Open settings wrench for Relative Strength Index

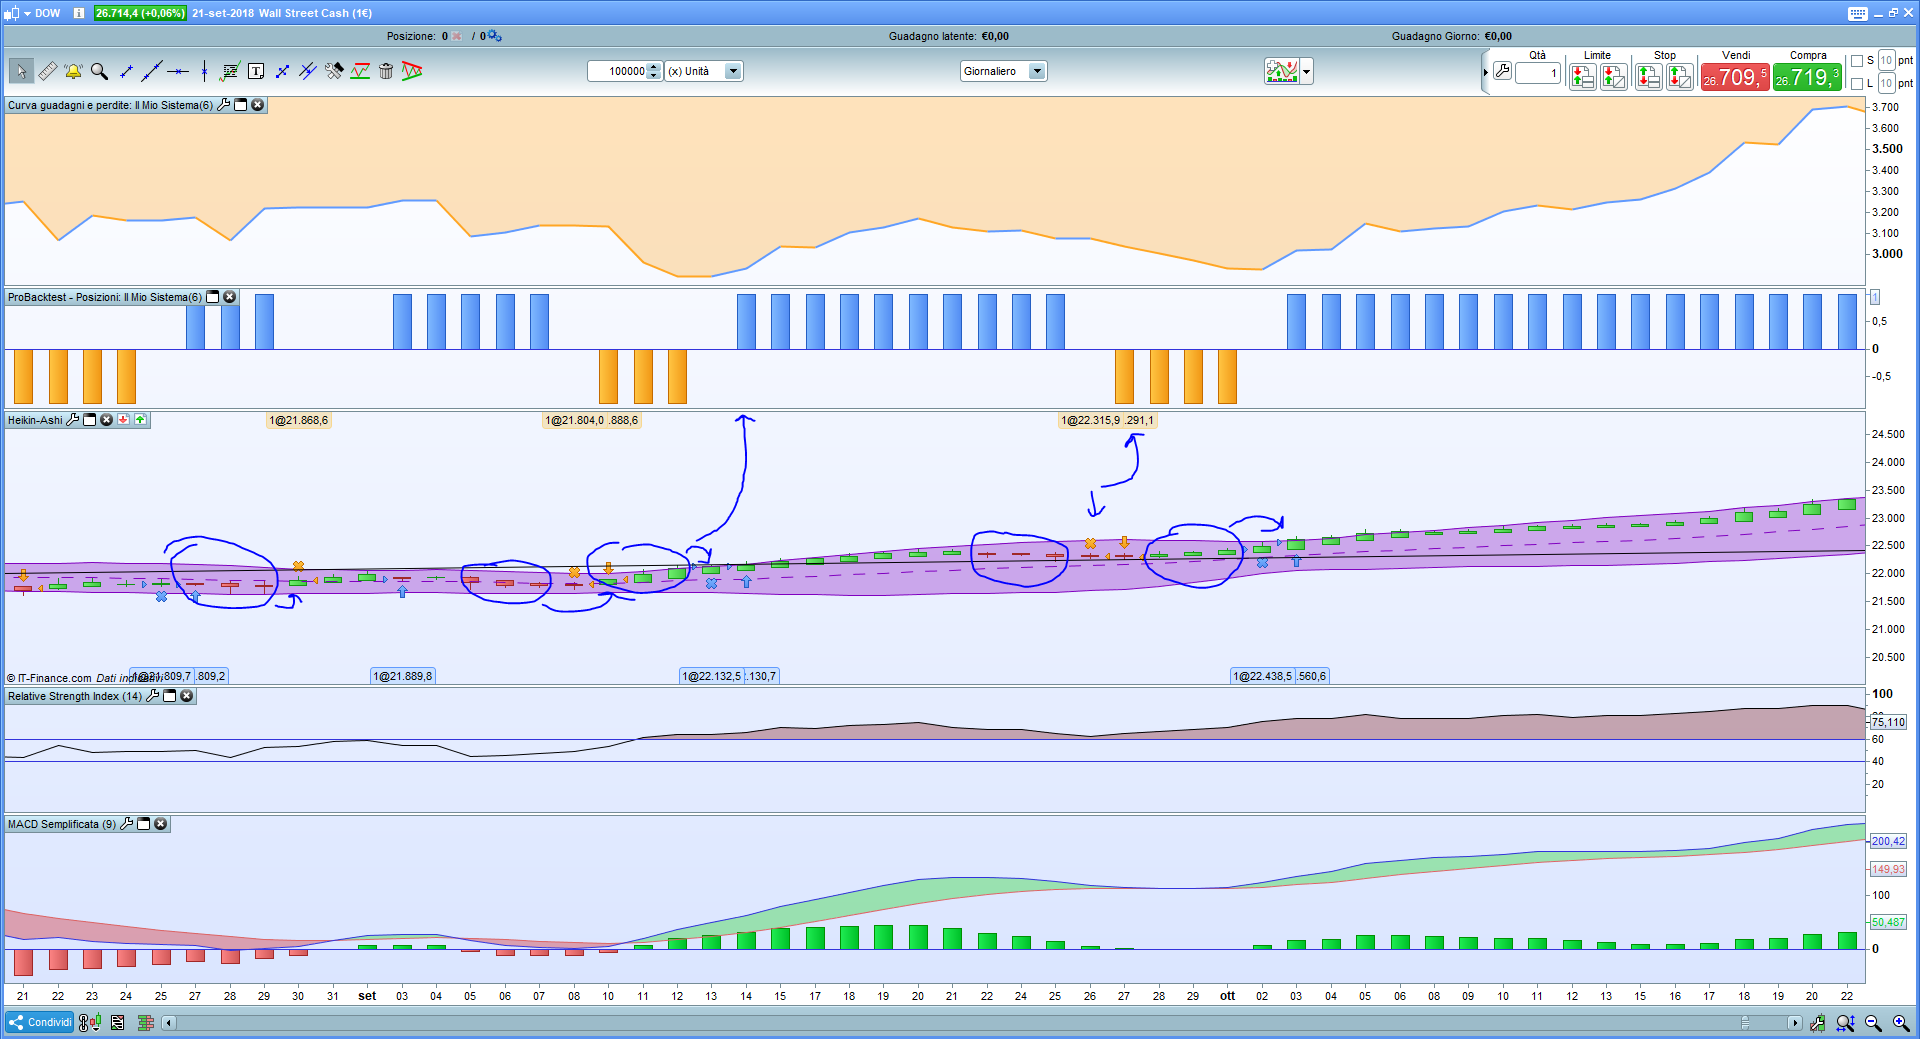153,696
